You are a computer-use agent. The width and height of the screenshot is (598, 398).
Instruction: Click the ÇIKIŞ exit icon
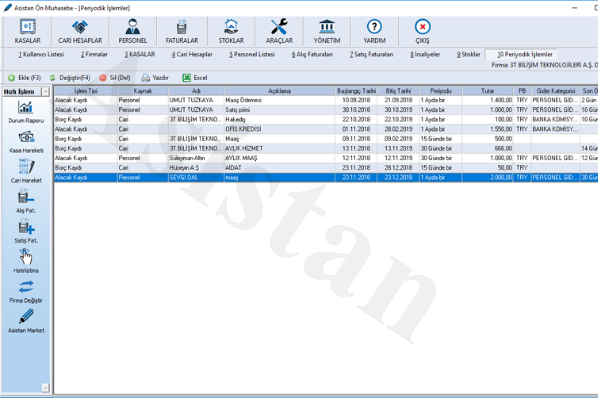click(422, 27)
